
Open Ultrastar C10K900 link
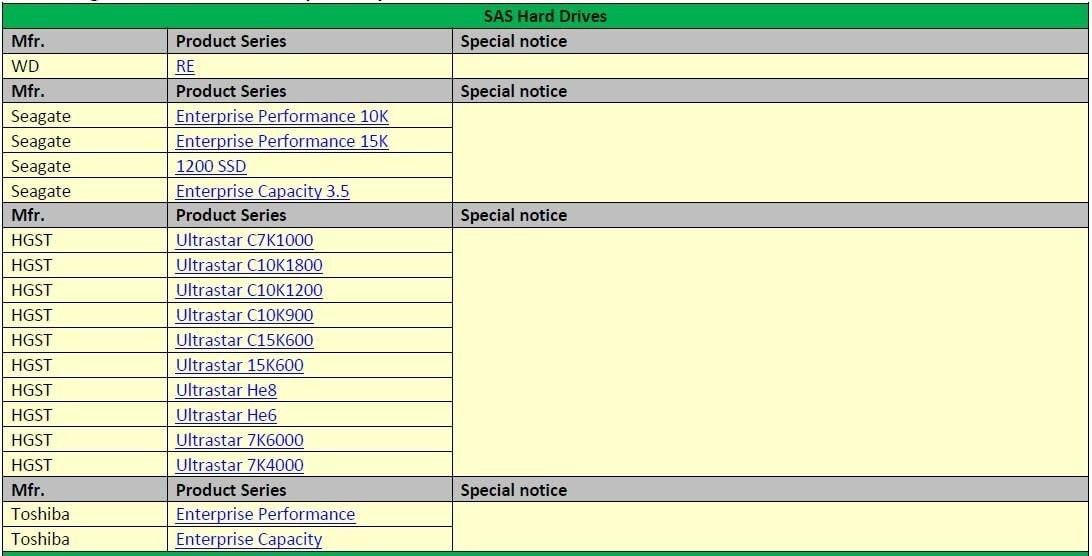tap(244, 316)
